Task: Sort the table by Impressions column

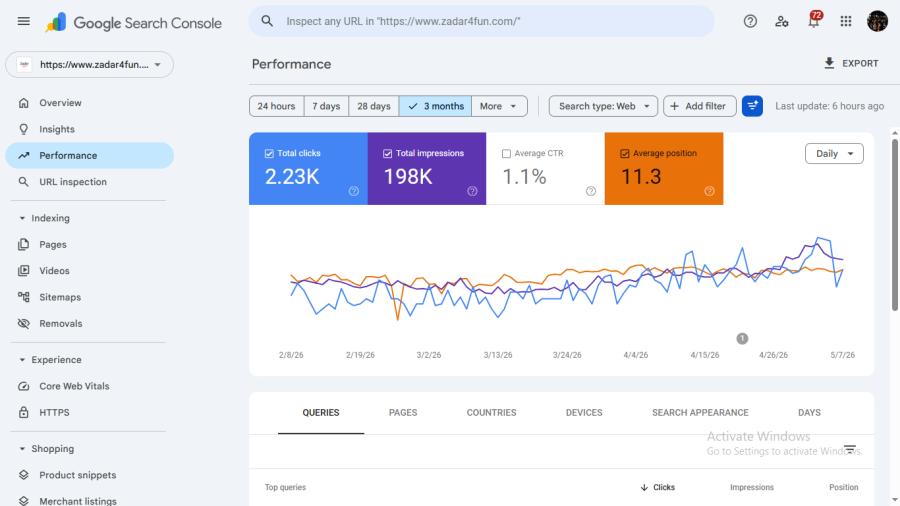Action: pos(751,487)
